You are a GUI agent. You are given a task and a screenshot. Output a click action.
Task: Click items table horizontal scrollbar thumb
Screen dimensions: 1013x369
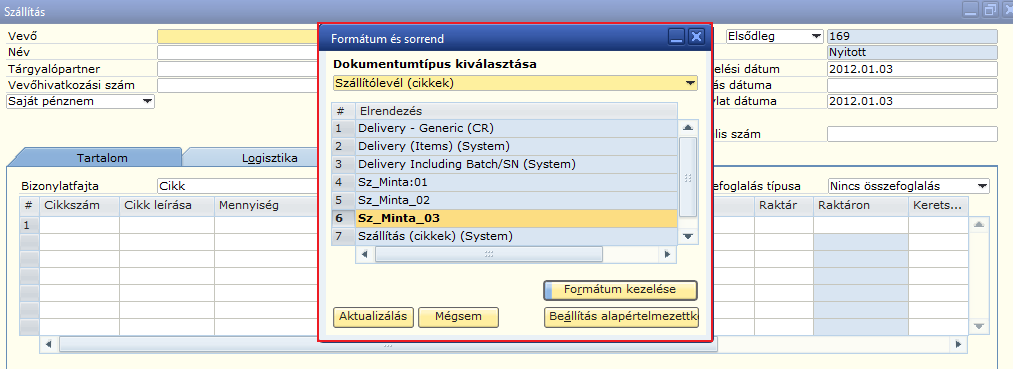[x=388, y=345]
